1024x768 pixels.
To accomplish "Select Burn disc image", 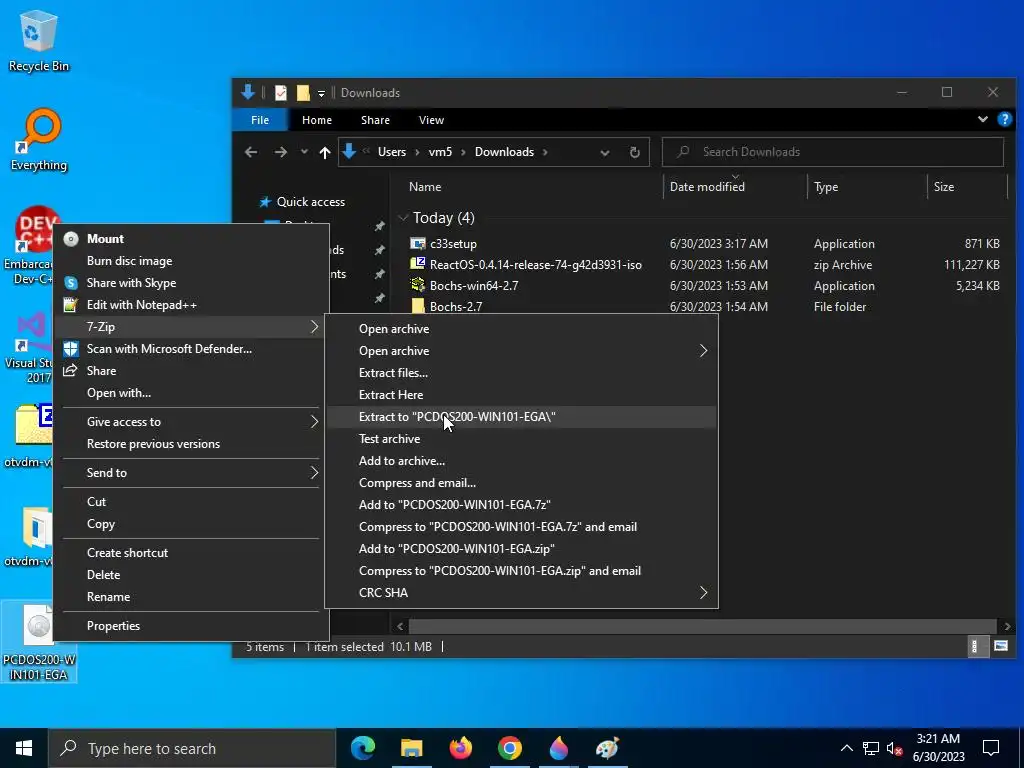I will point(191,261).
